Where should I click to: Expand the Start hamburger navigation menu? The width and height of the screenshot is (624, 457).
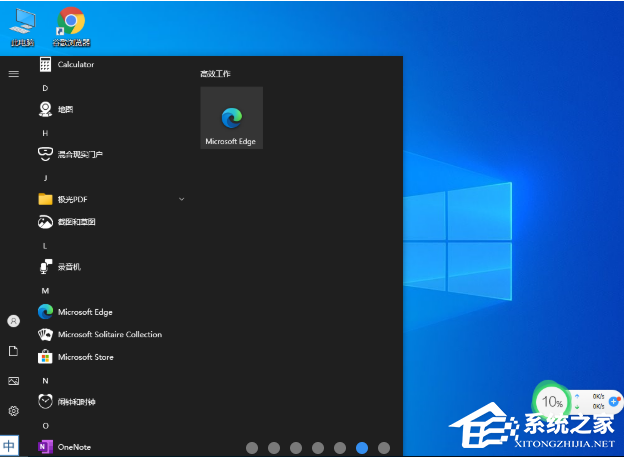[13, 73]
